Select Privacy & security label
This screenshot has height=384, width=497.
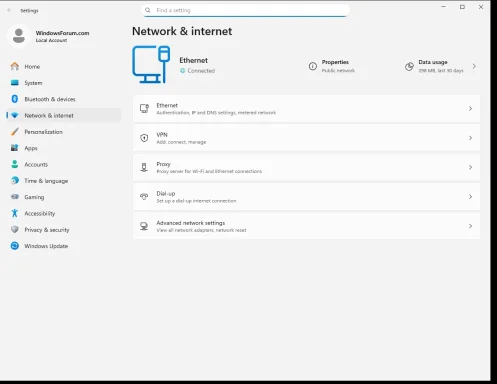(47, 230)
